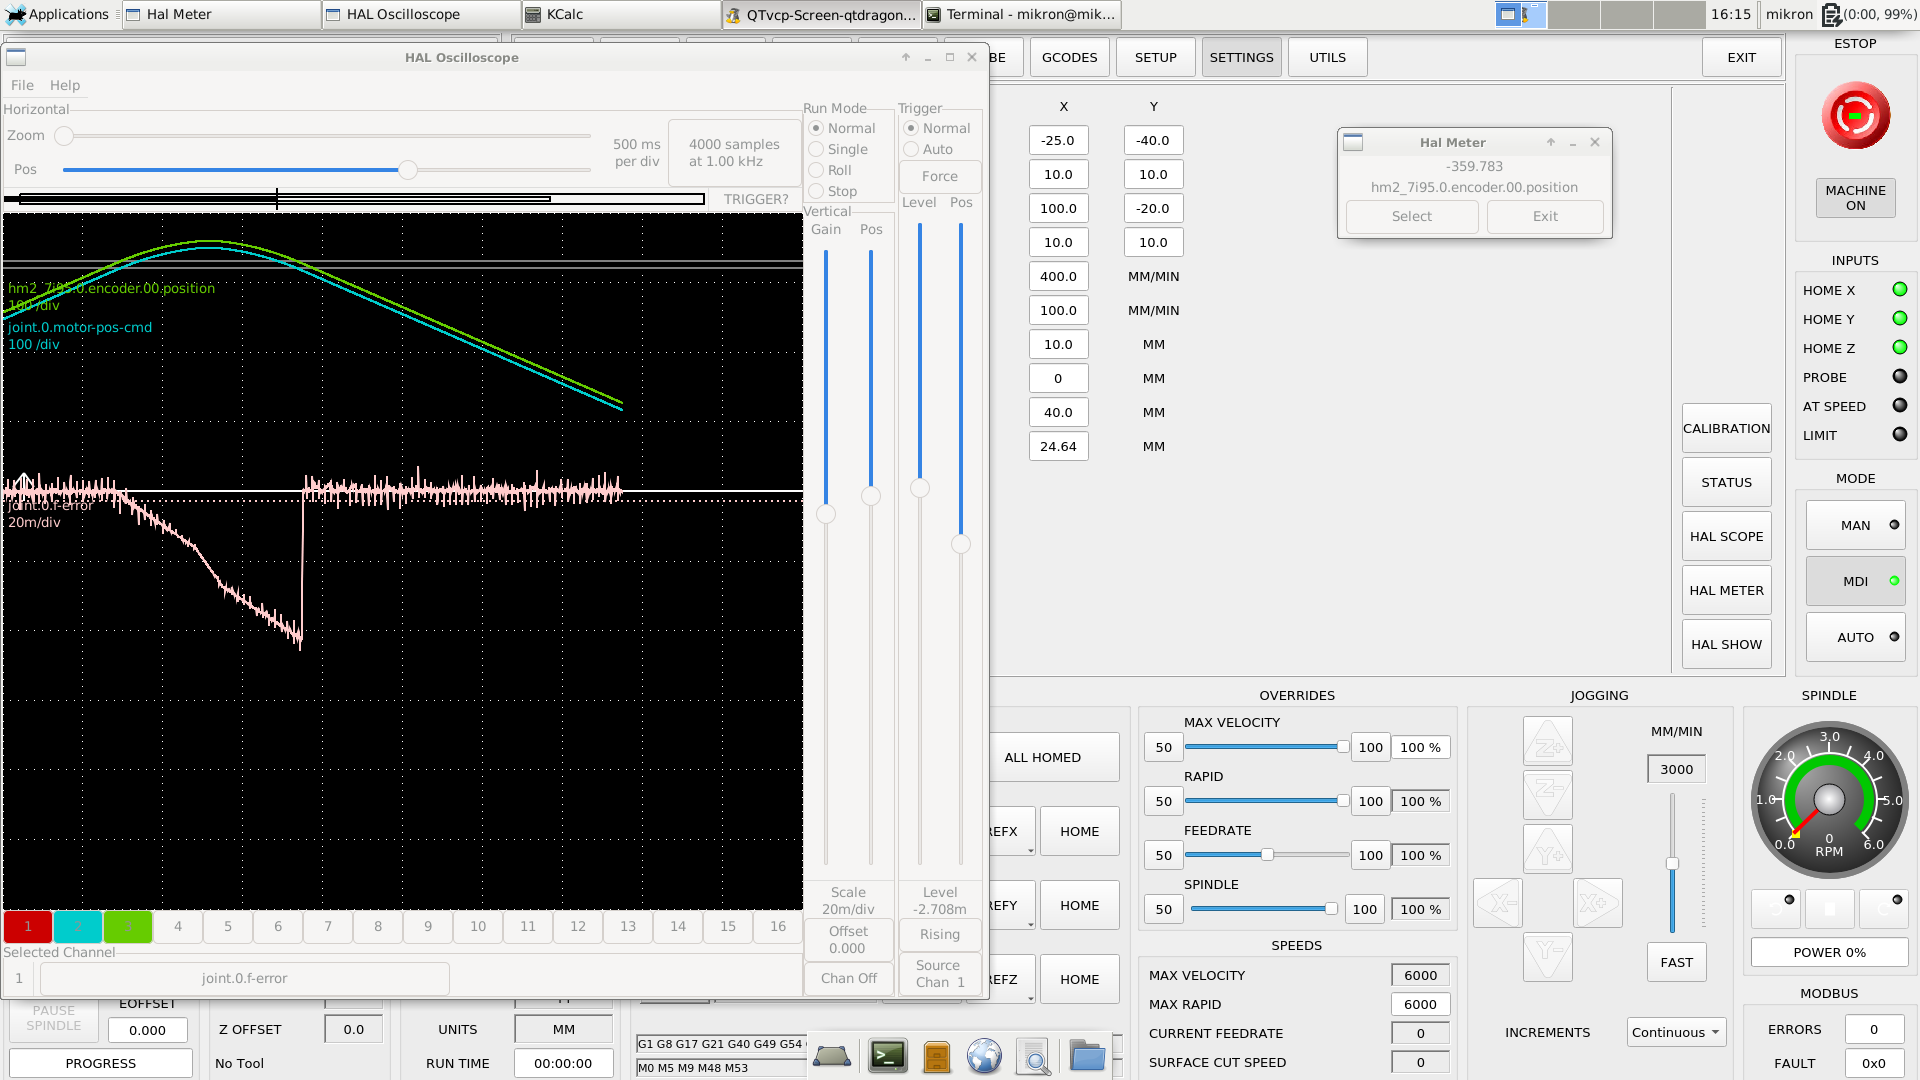Click Chan Off button
The image size is (1920, 1080).
click(848, 978)
